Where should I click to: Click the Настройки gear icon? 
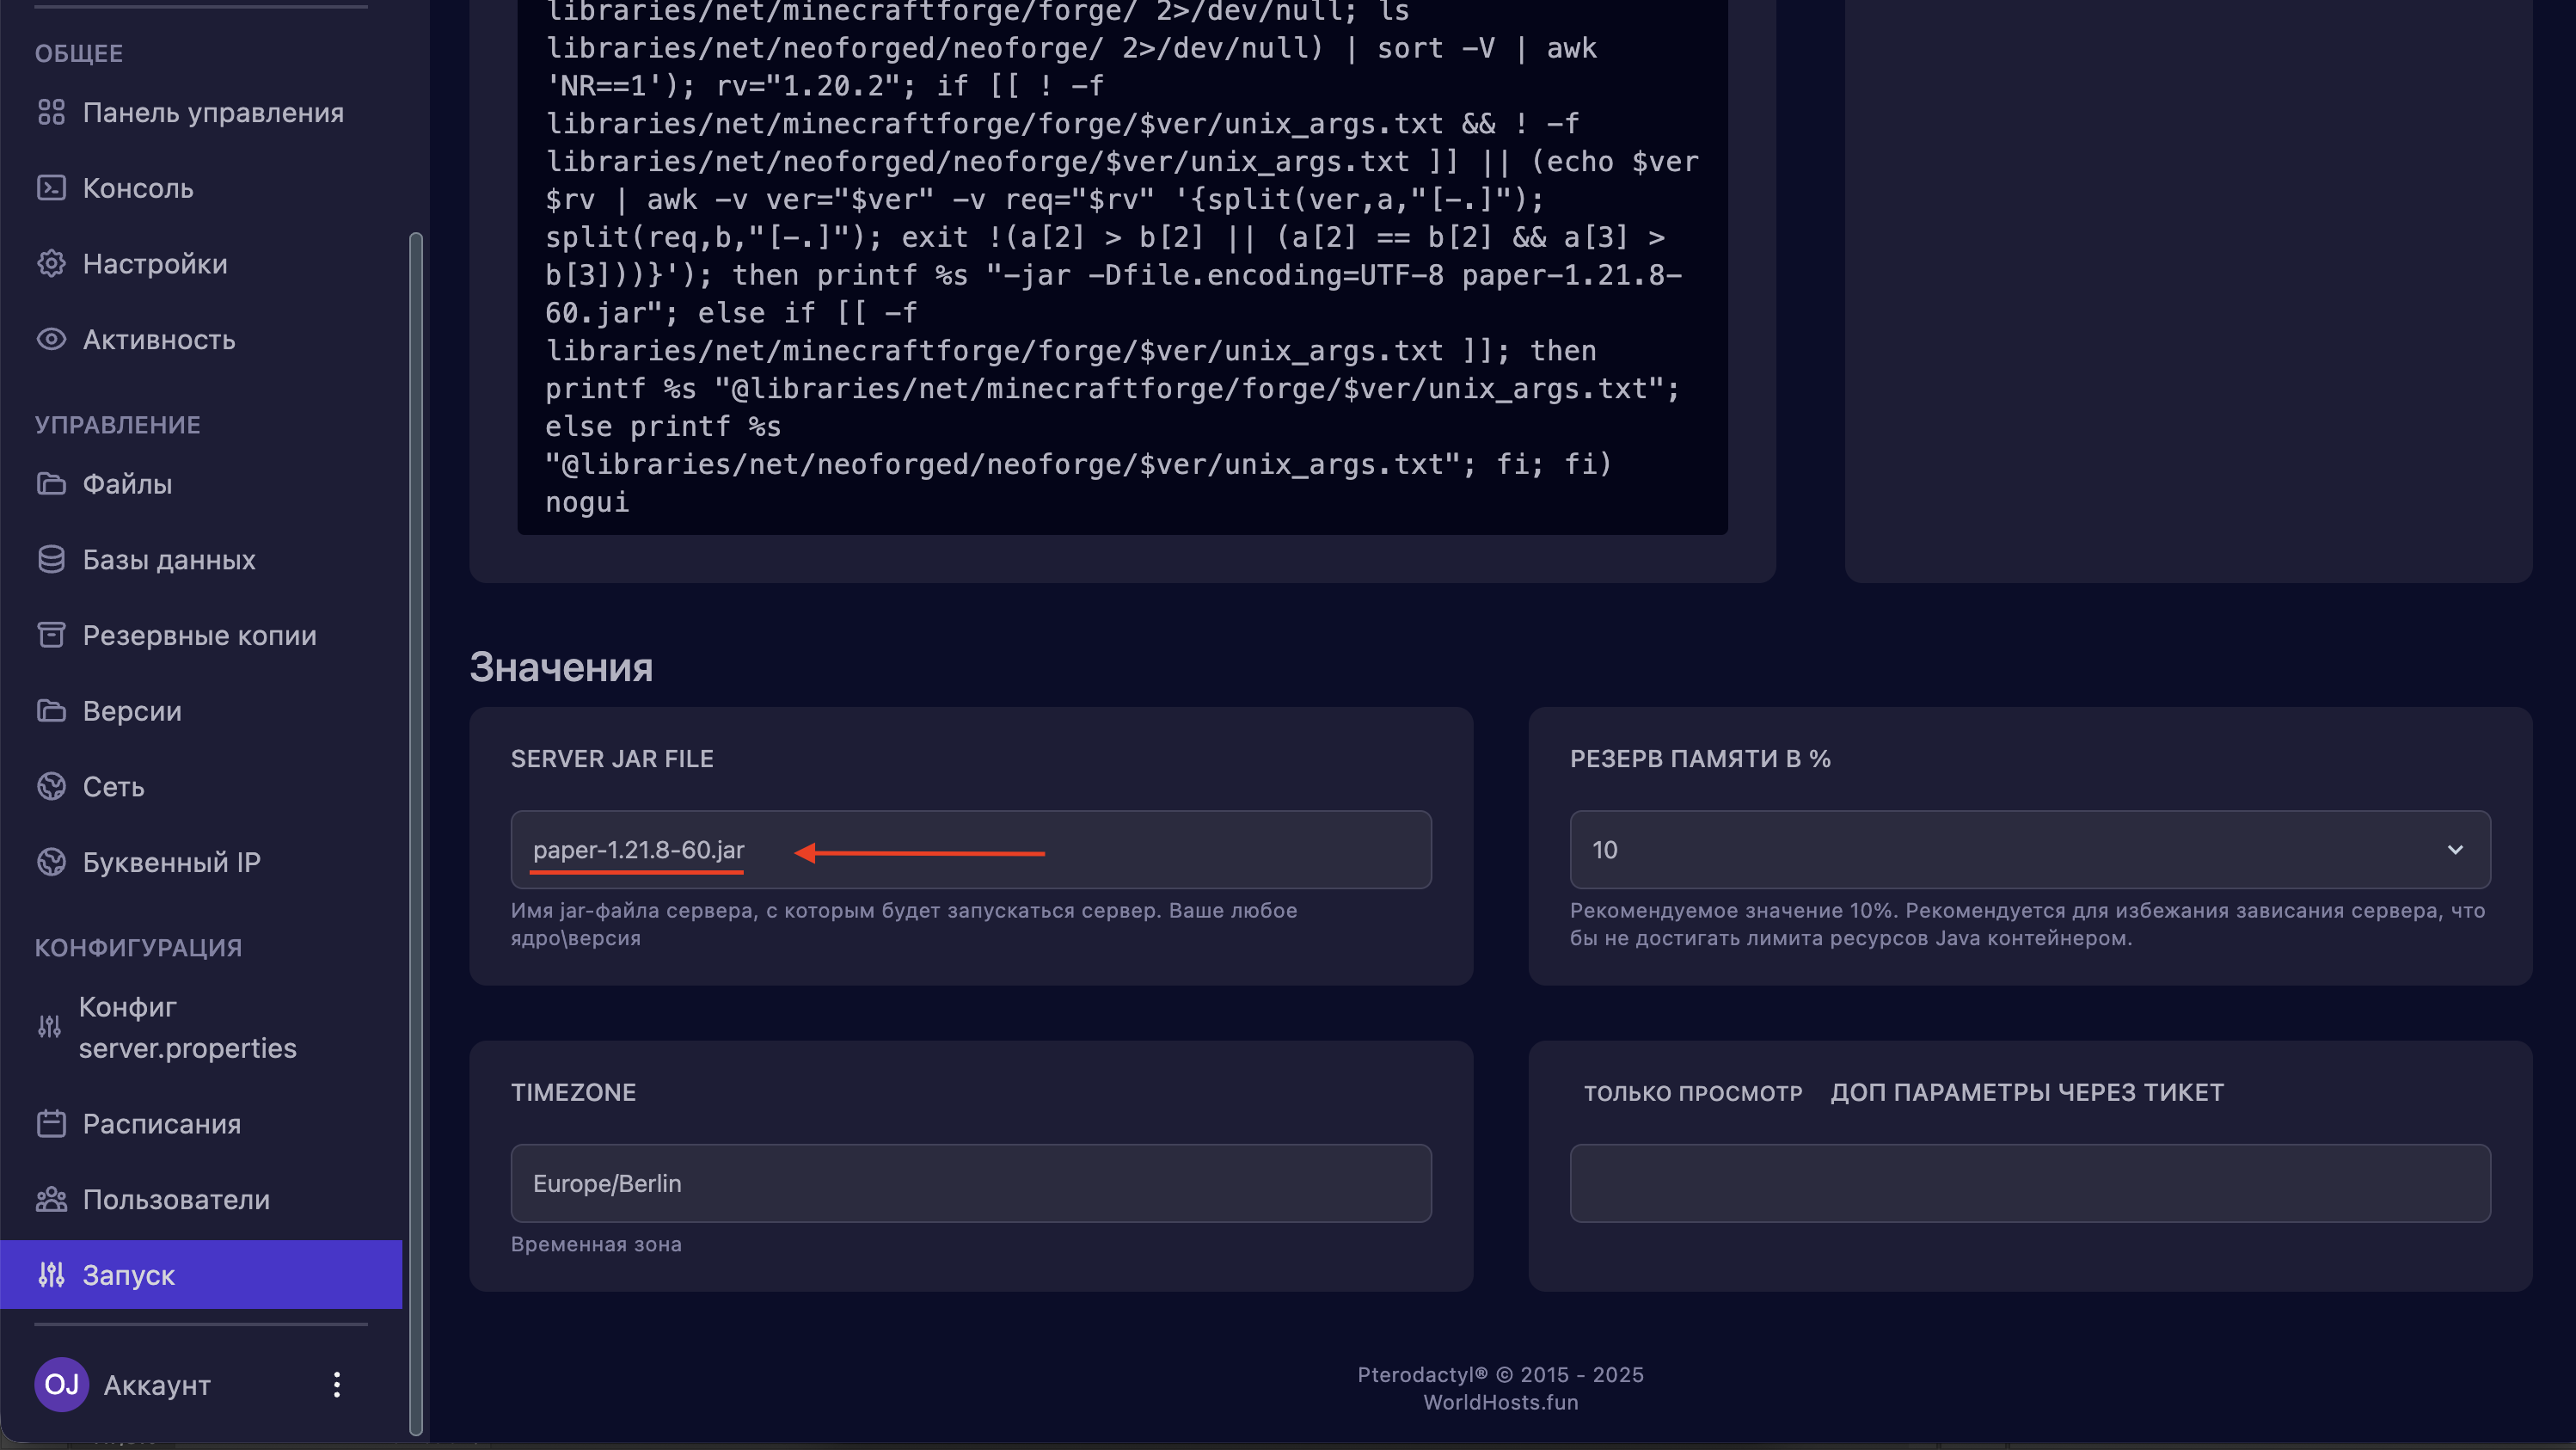[x=51, y=263]
